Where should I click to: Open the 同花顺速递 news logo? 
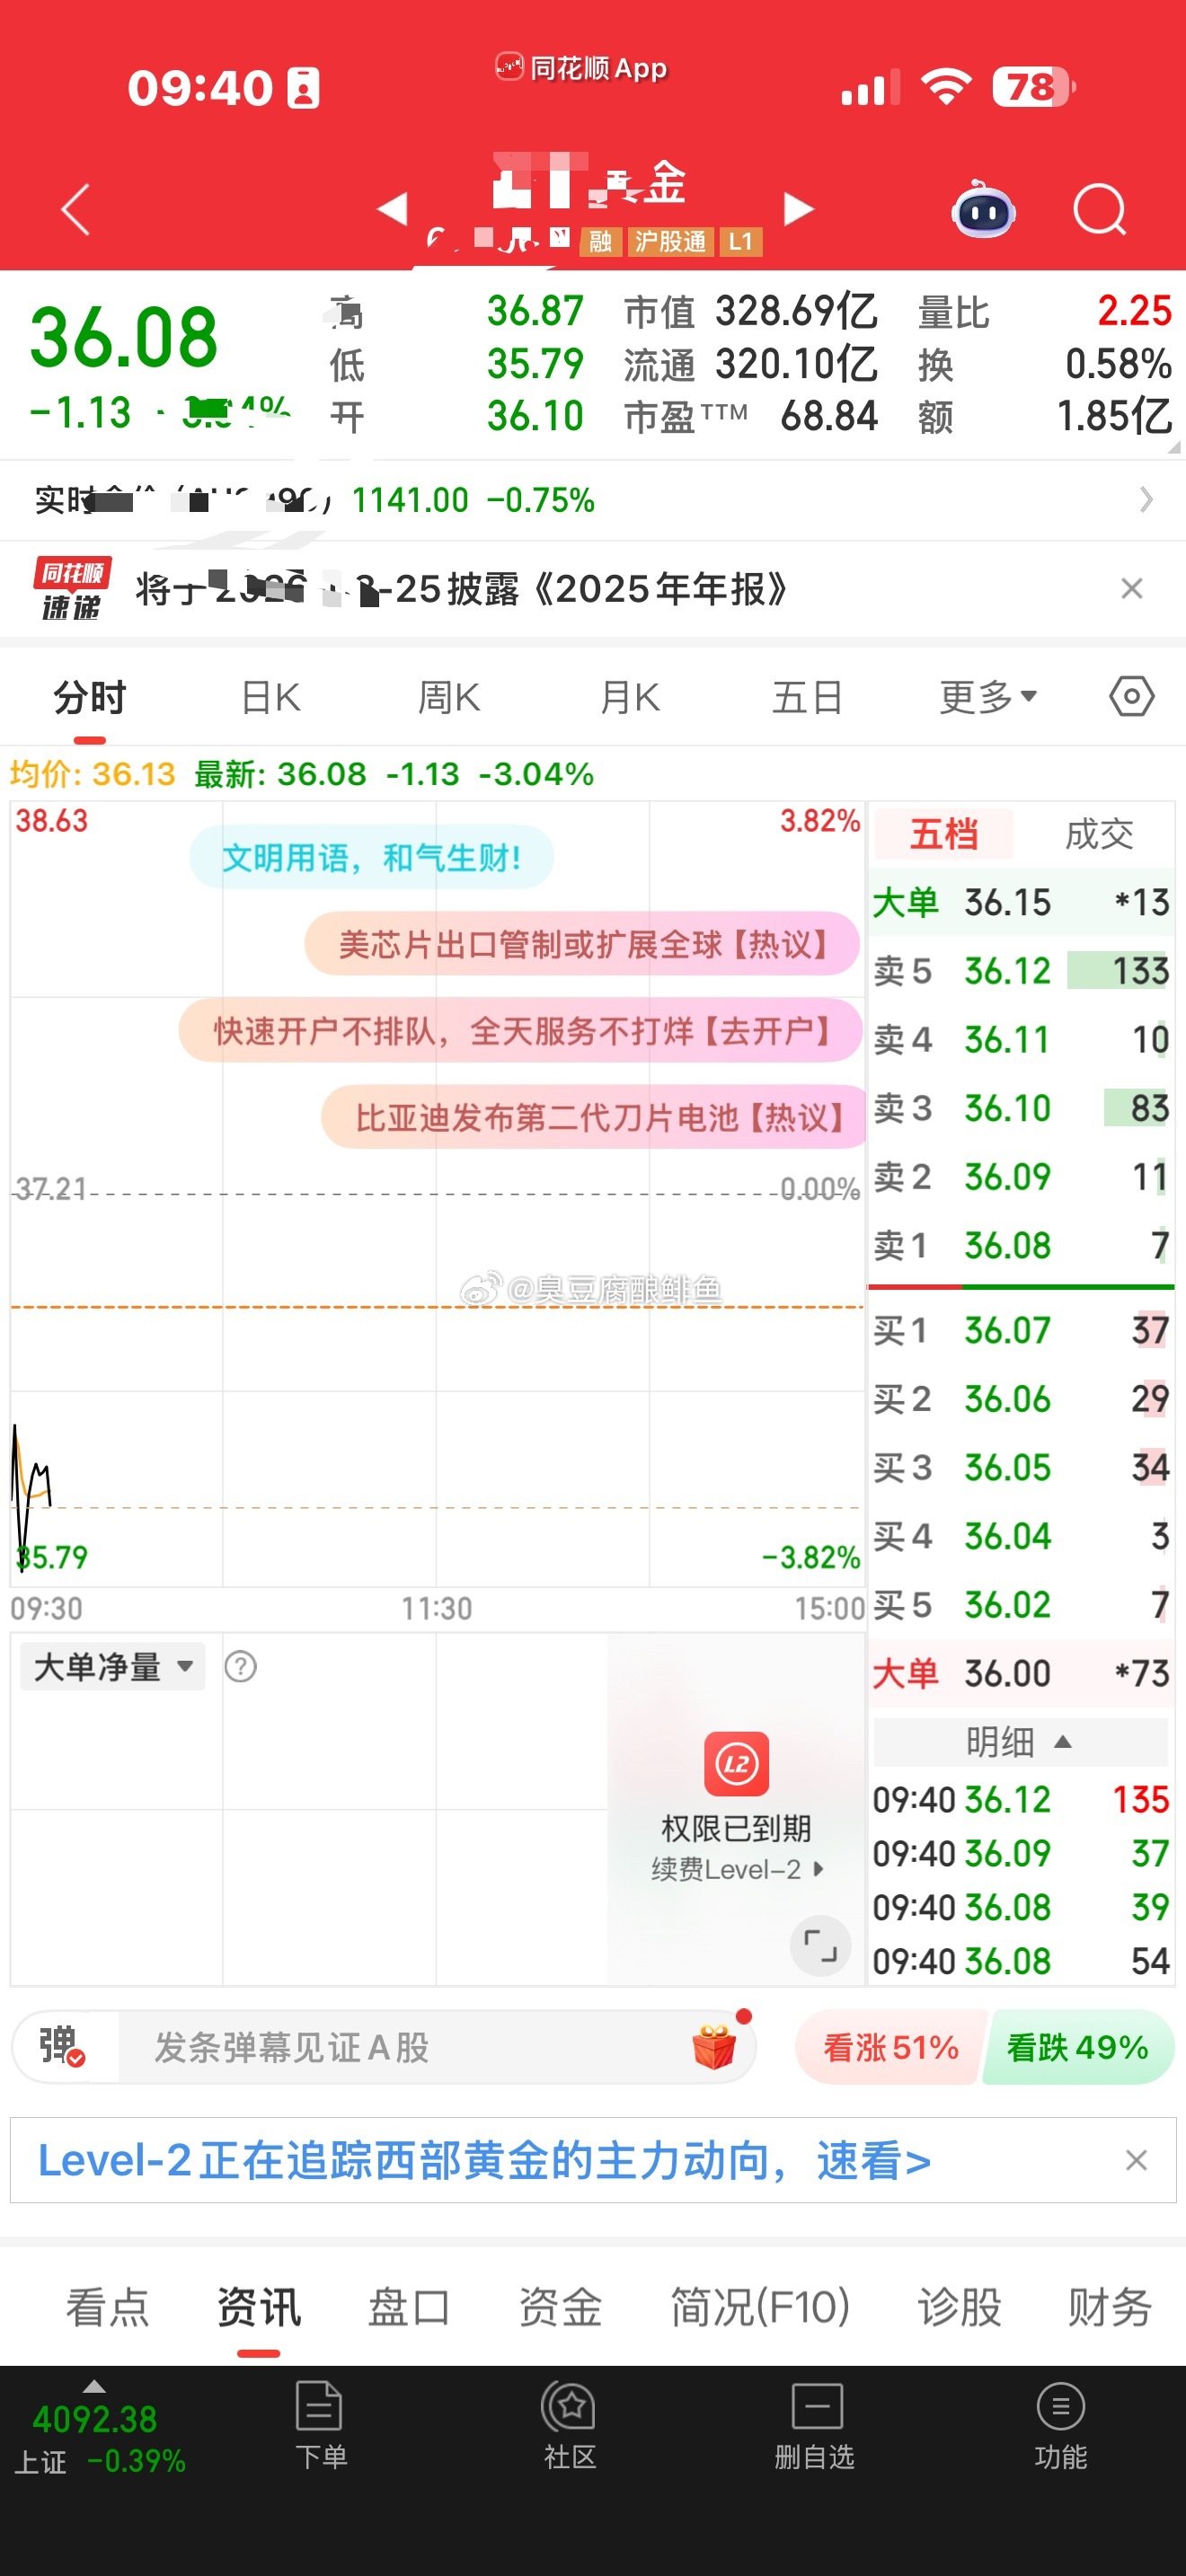pyautogui.click(x=72, y=588)
